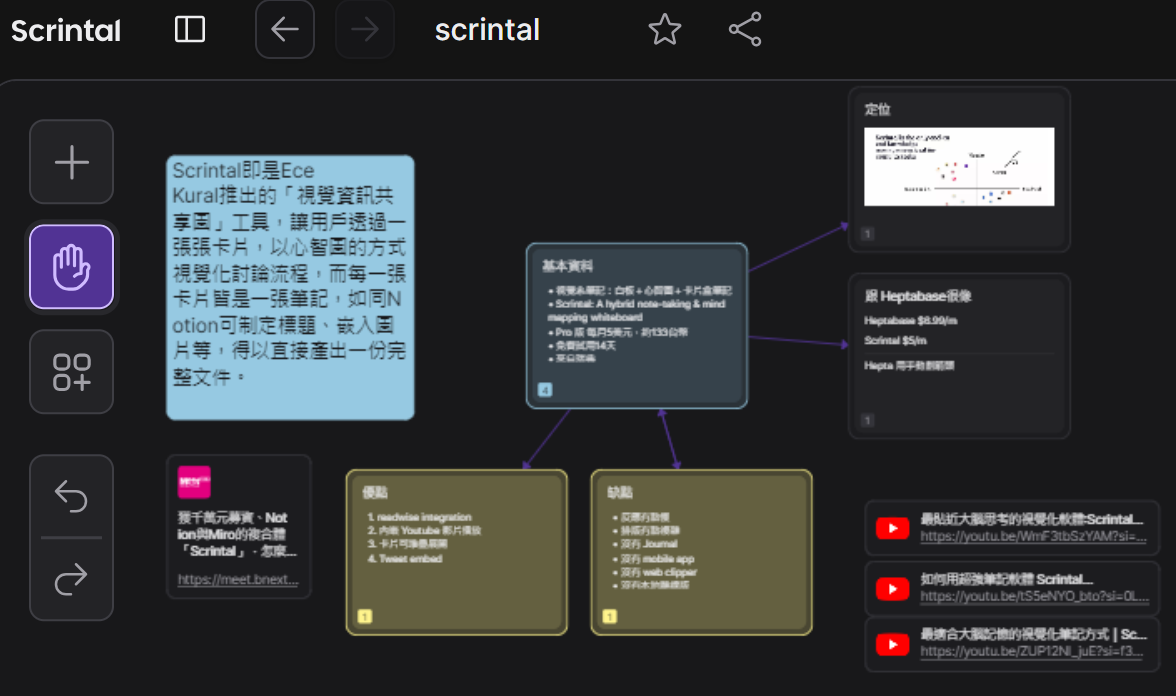This screenshot has width=1176, height=696.
Task: Open the youtu.be/tS5eNYO_bto link
Action: pos(1034,596)
